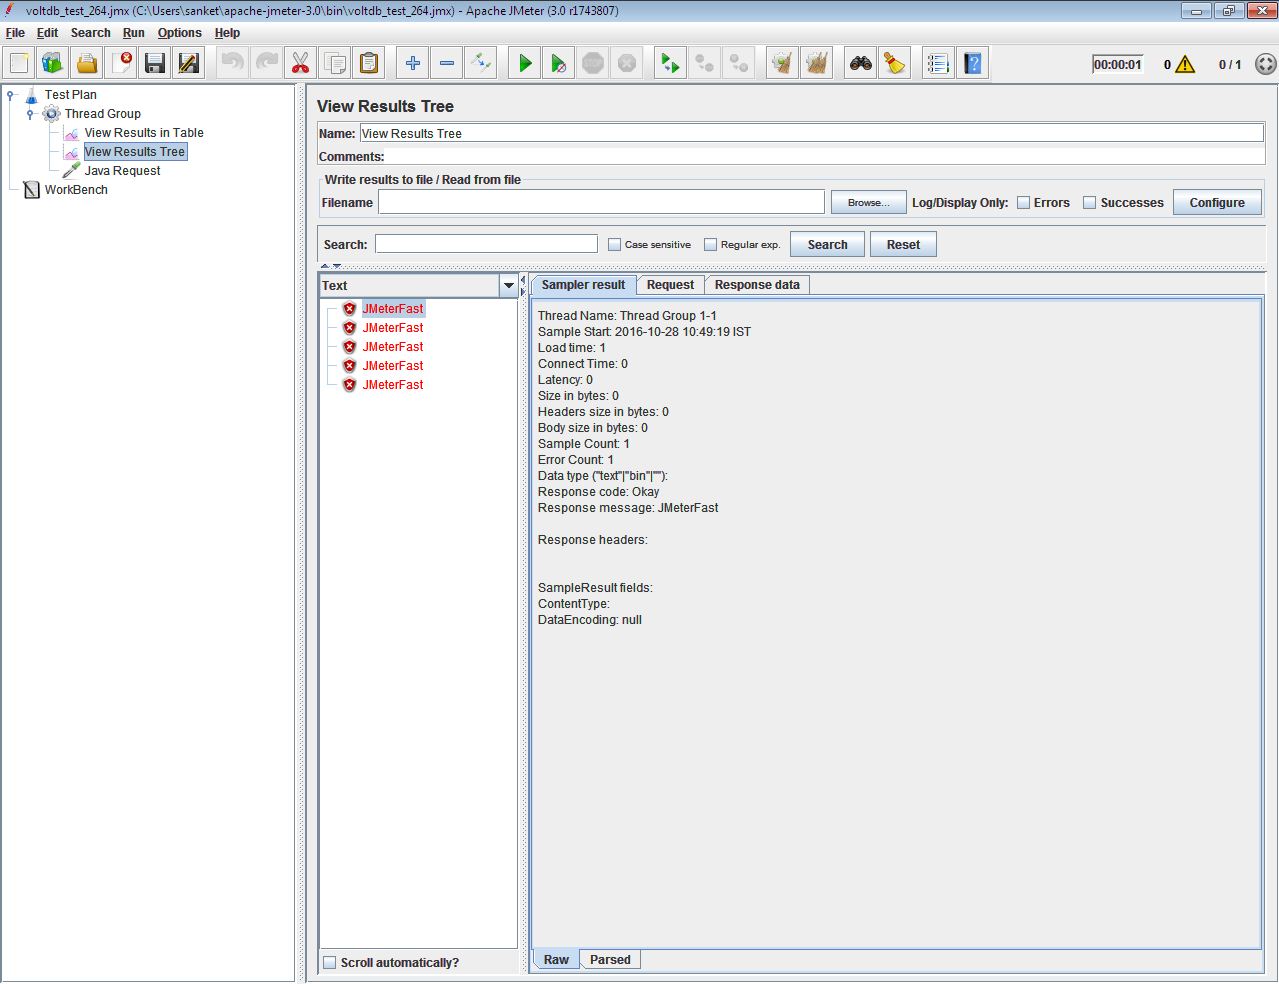This screenshot has width=1279, height=984.
Task: Click the Search button
Action: (827, 244)
